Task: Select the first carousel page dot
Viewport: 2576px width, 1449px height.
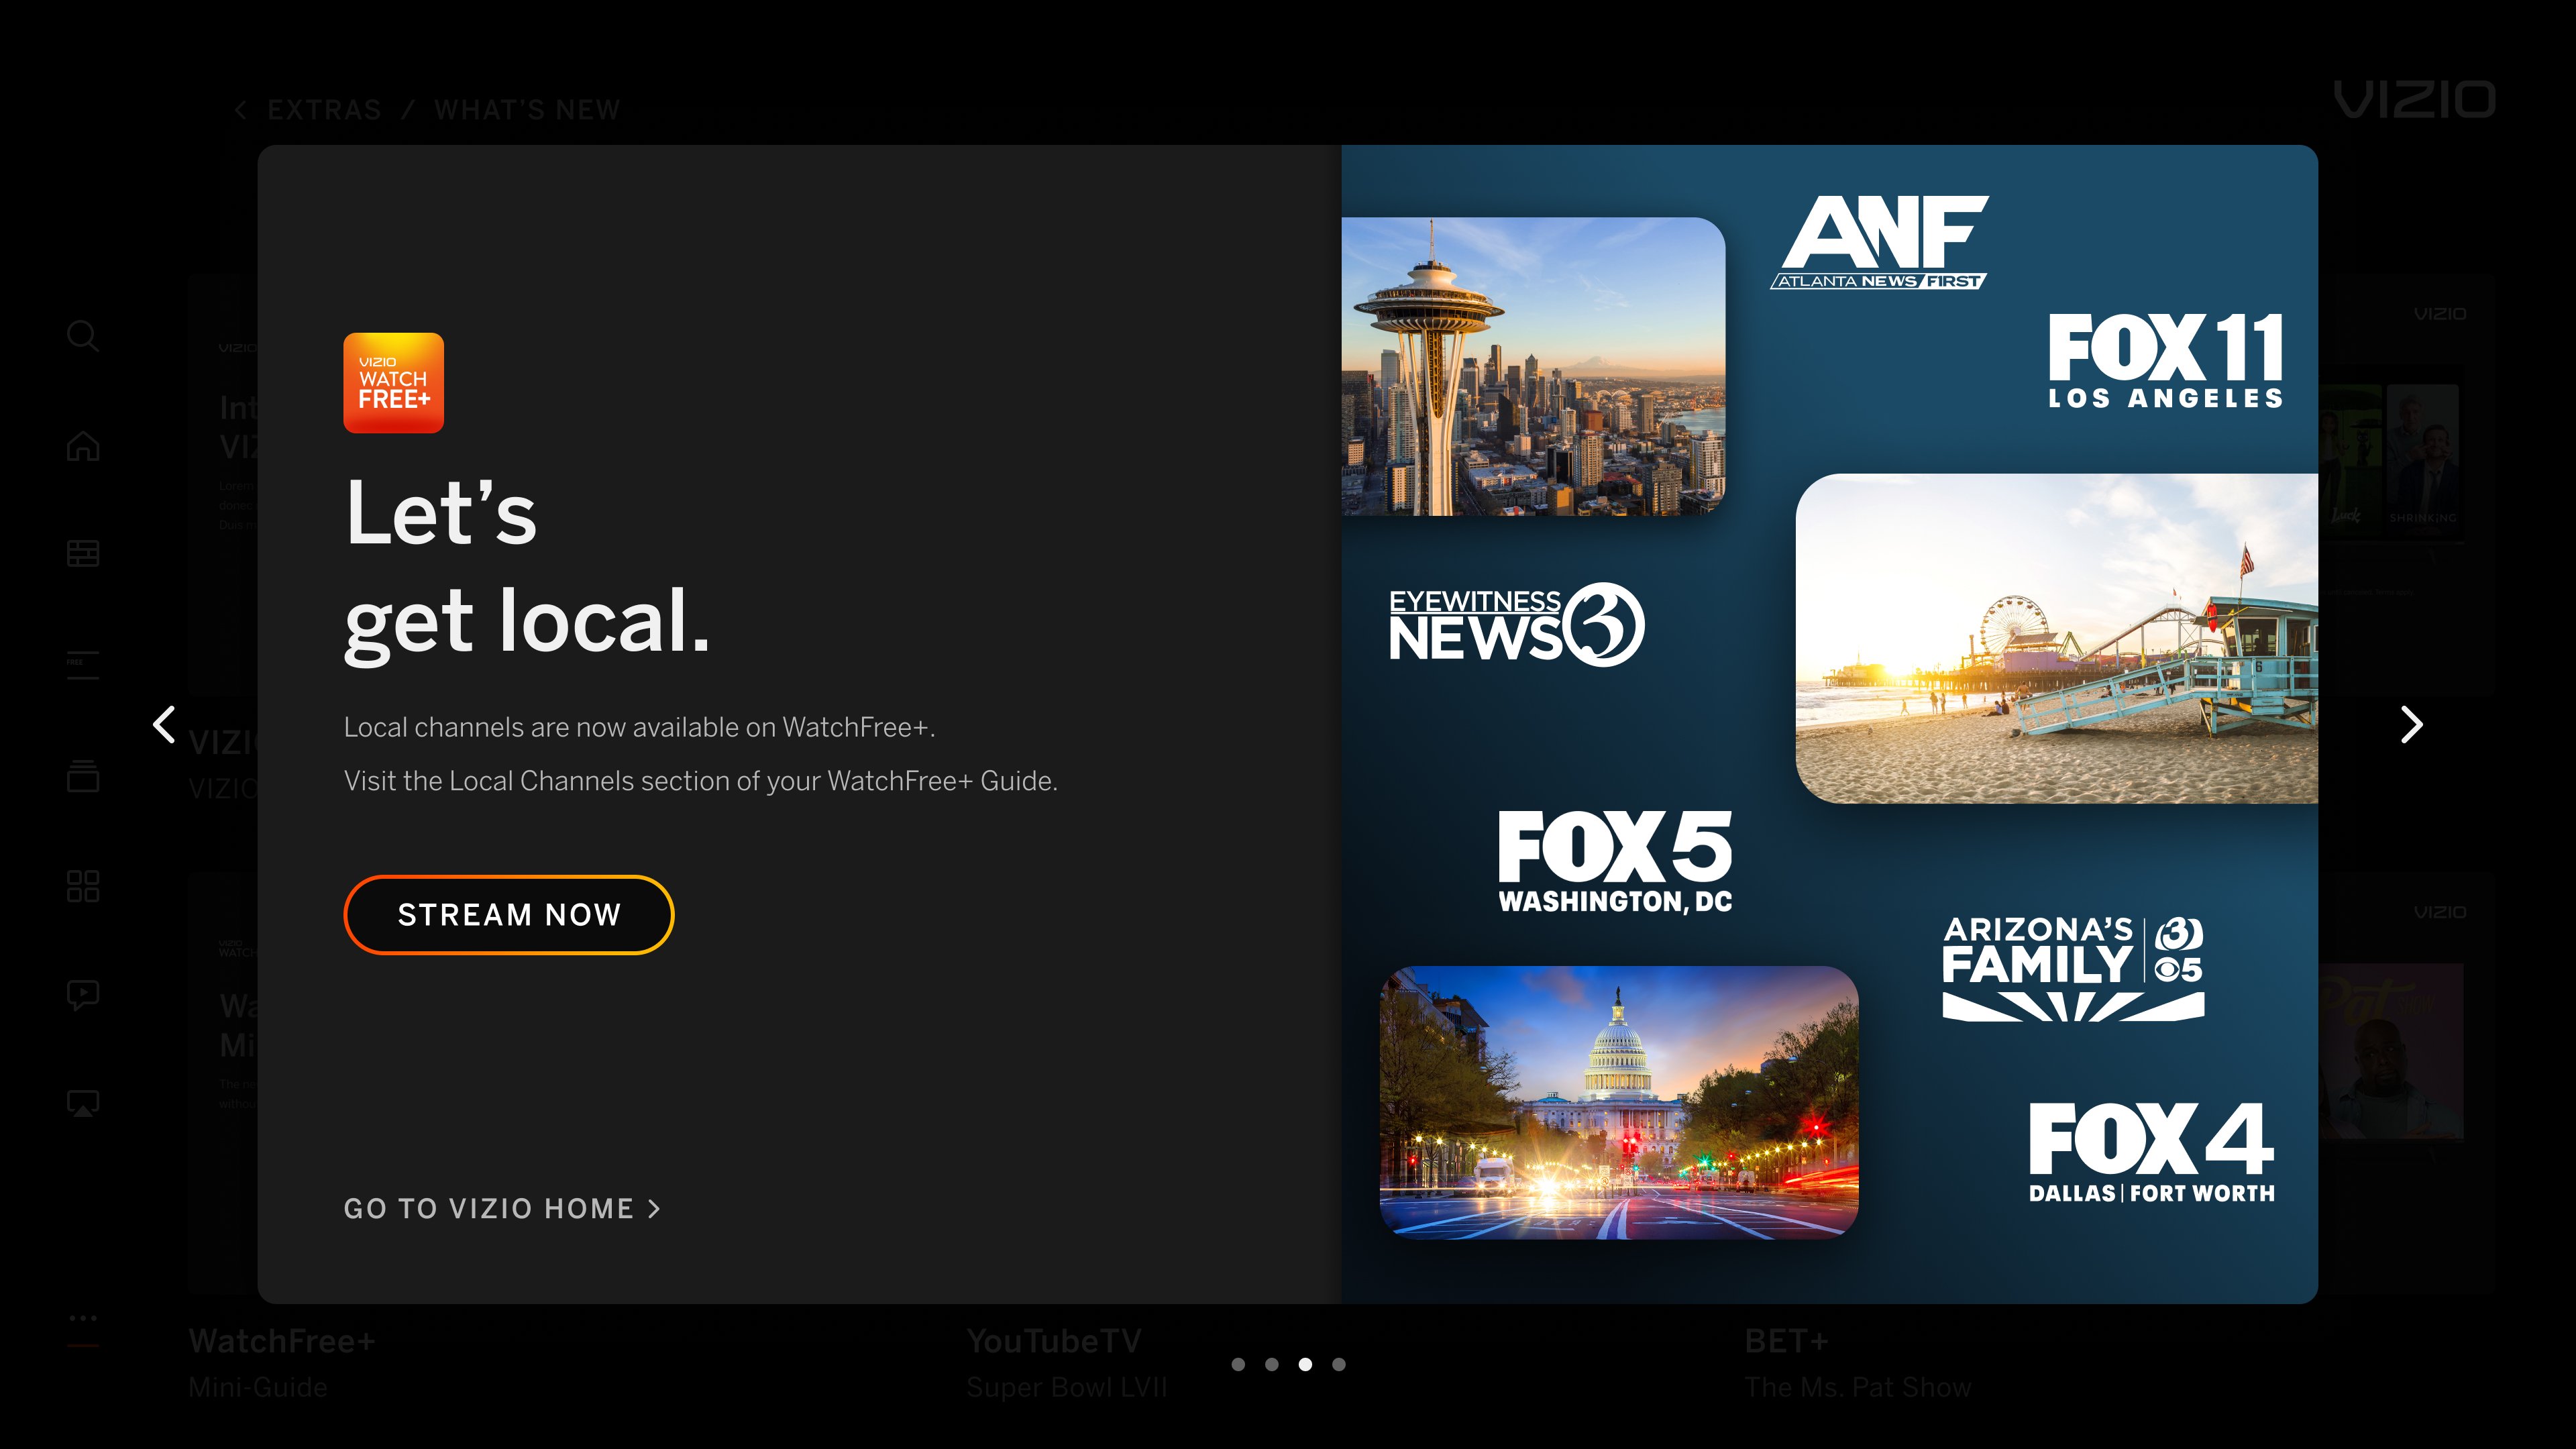Action: point(1238,1364)
